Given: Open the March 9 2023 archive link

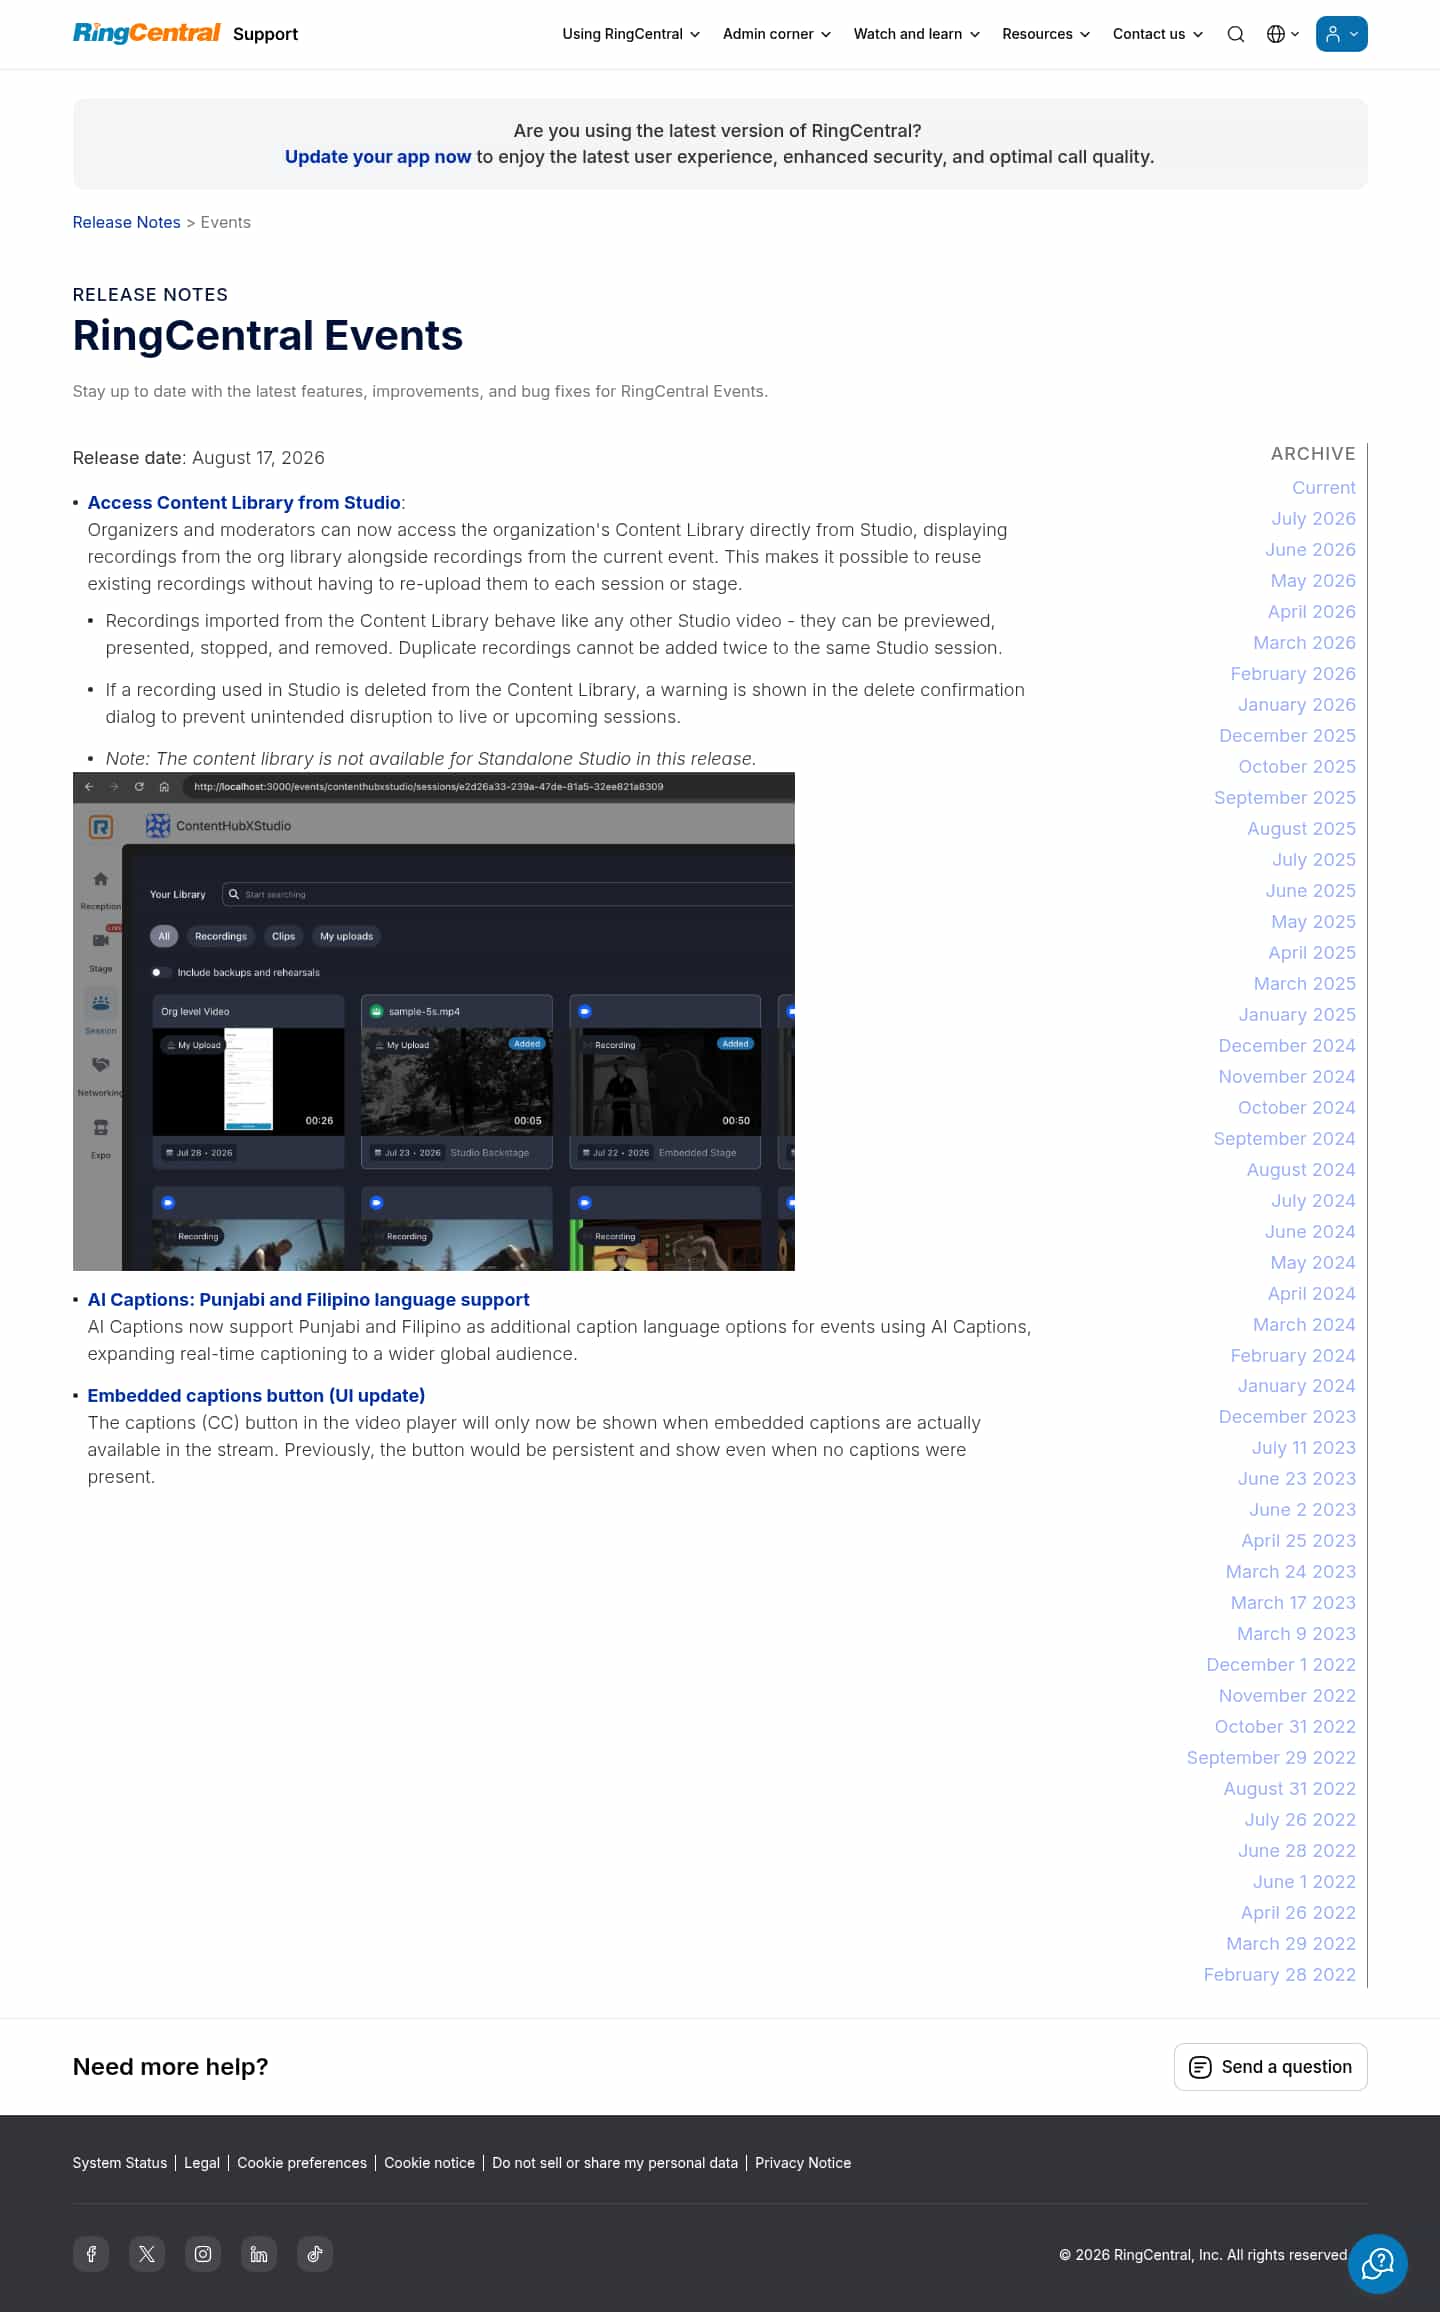Looking at the screenshot, I should point(1296,1634).
